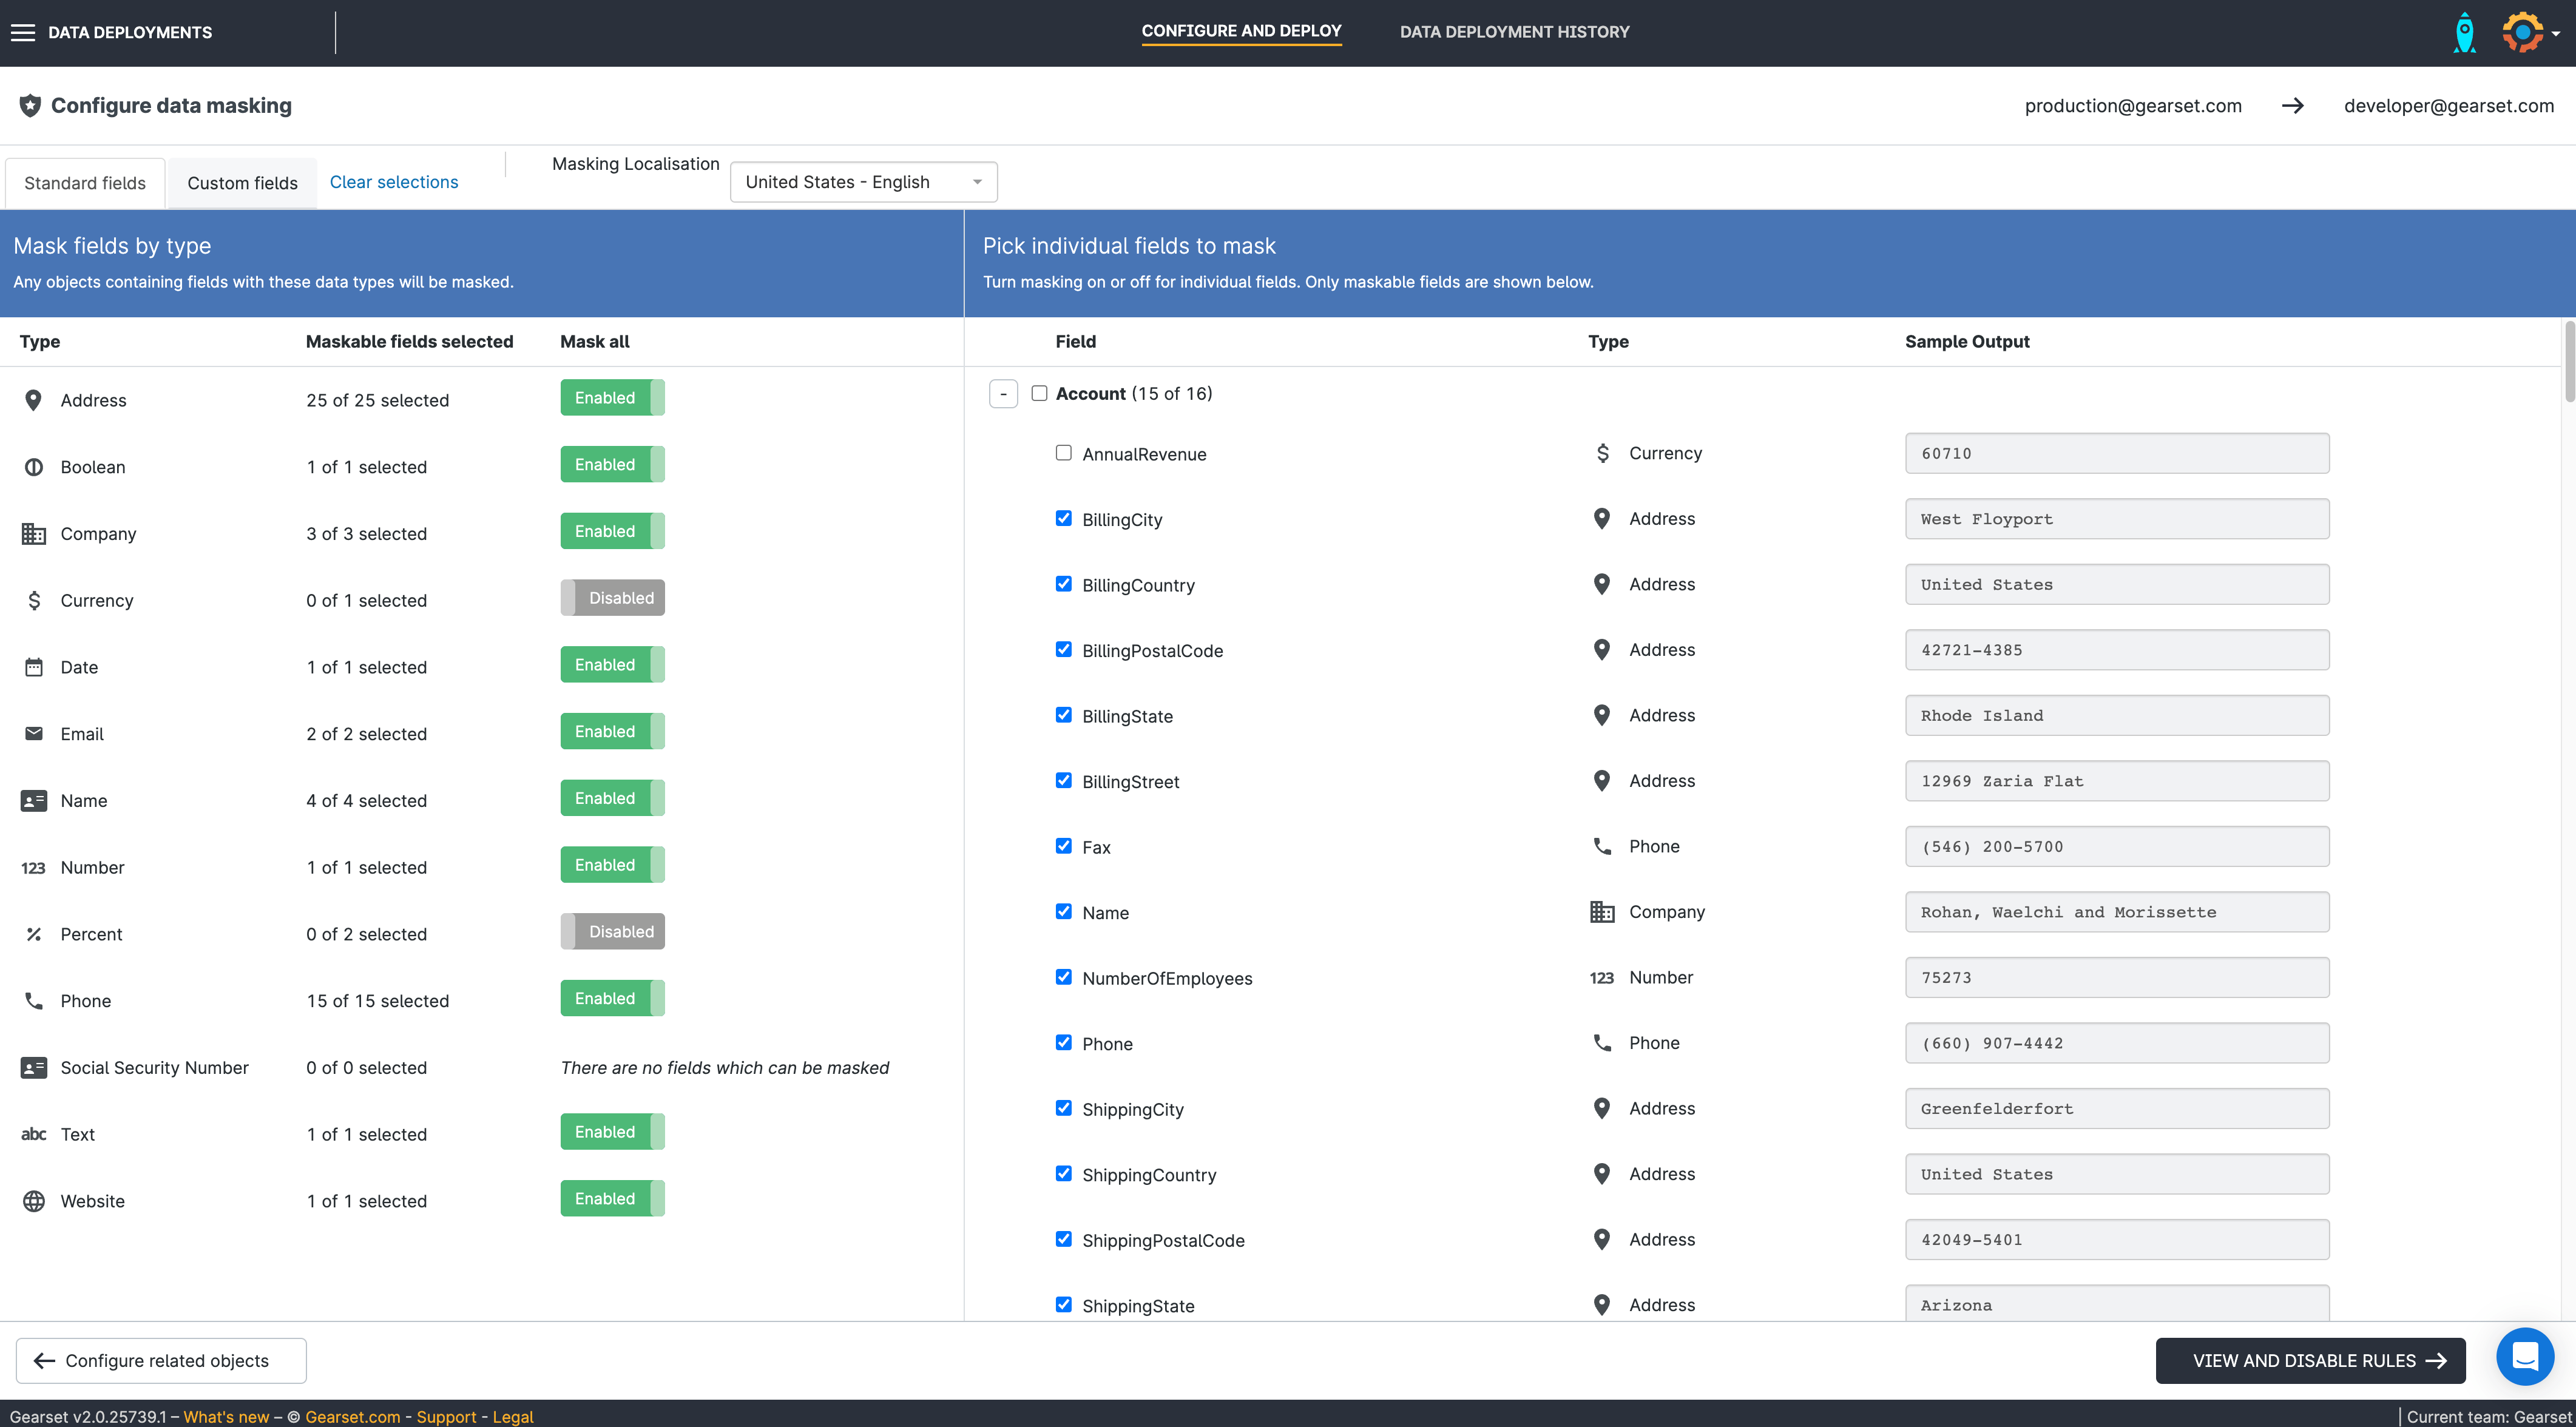The width and height of the screenshot is (2576, 1427).
Task: Click the Fax sample output field
Action: point(2116,847)
